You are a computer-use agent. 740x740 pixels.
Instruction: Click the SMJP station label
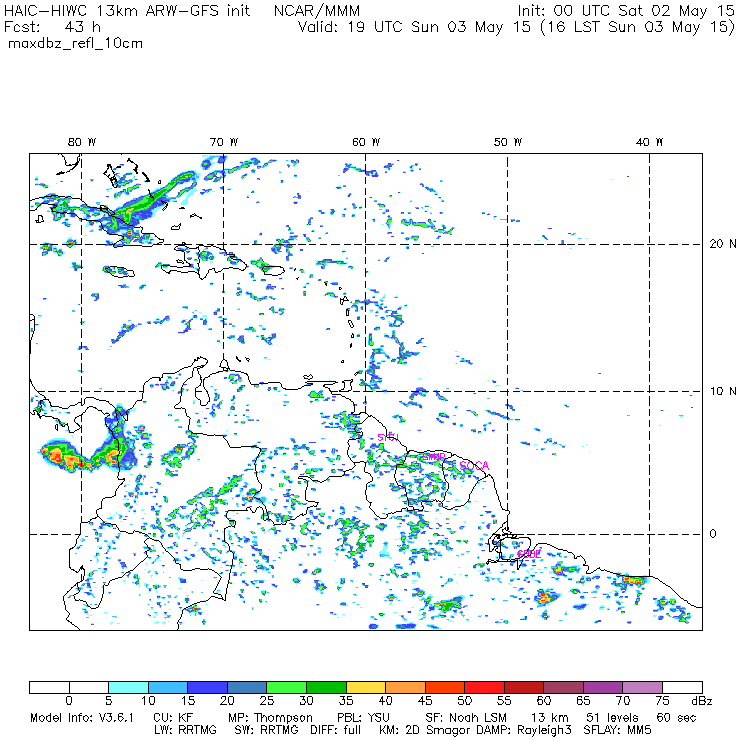434,457
